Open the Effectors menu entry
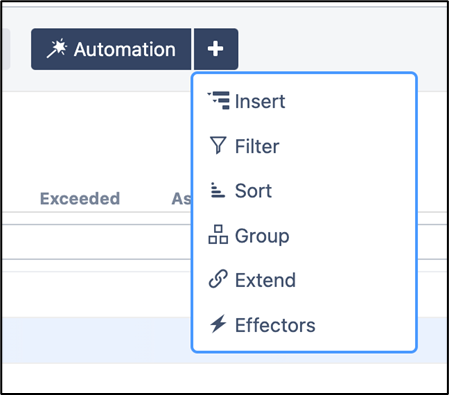This screenshot has height=395, width=449. [275, 325]
